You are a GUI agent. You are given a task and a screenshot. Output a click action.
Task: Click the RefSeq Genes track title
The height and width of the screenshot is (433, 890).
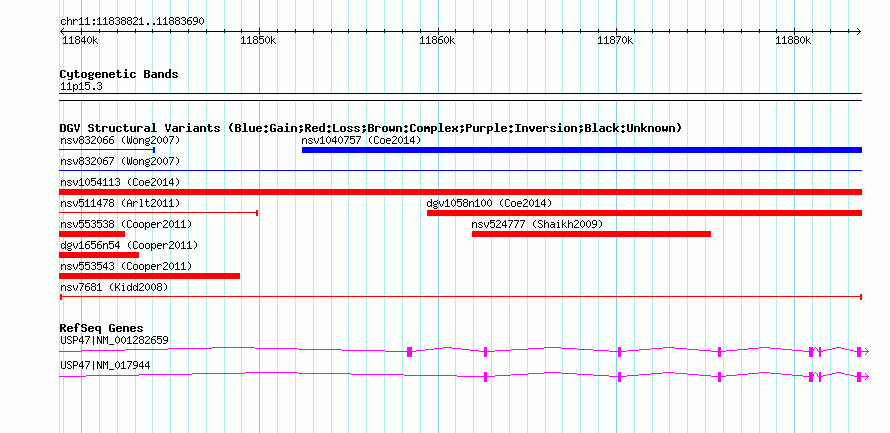102,328
